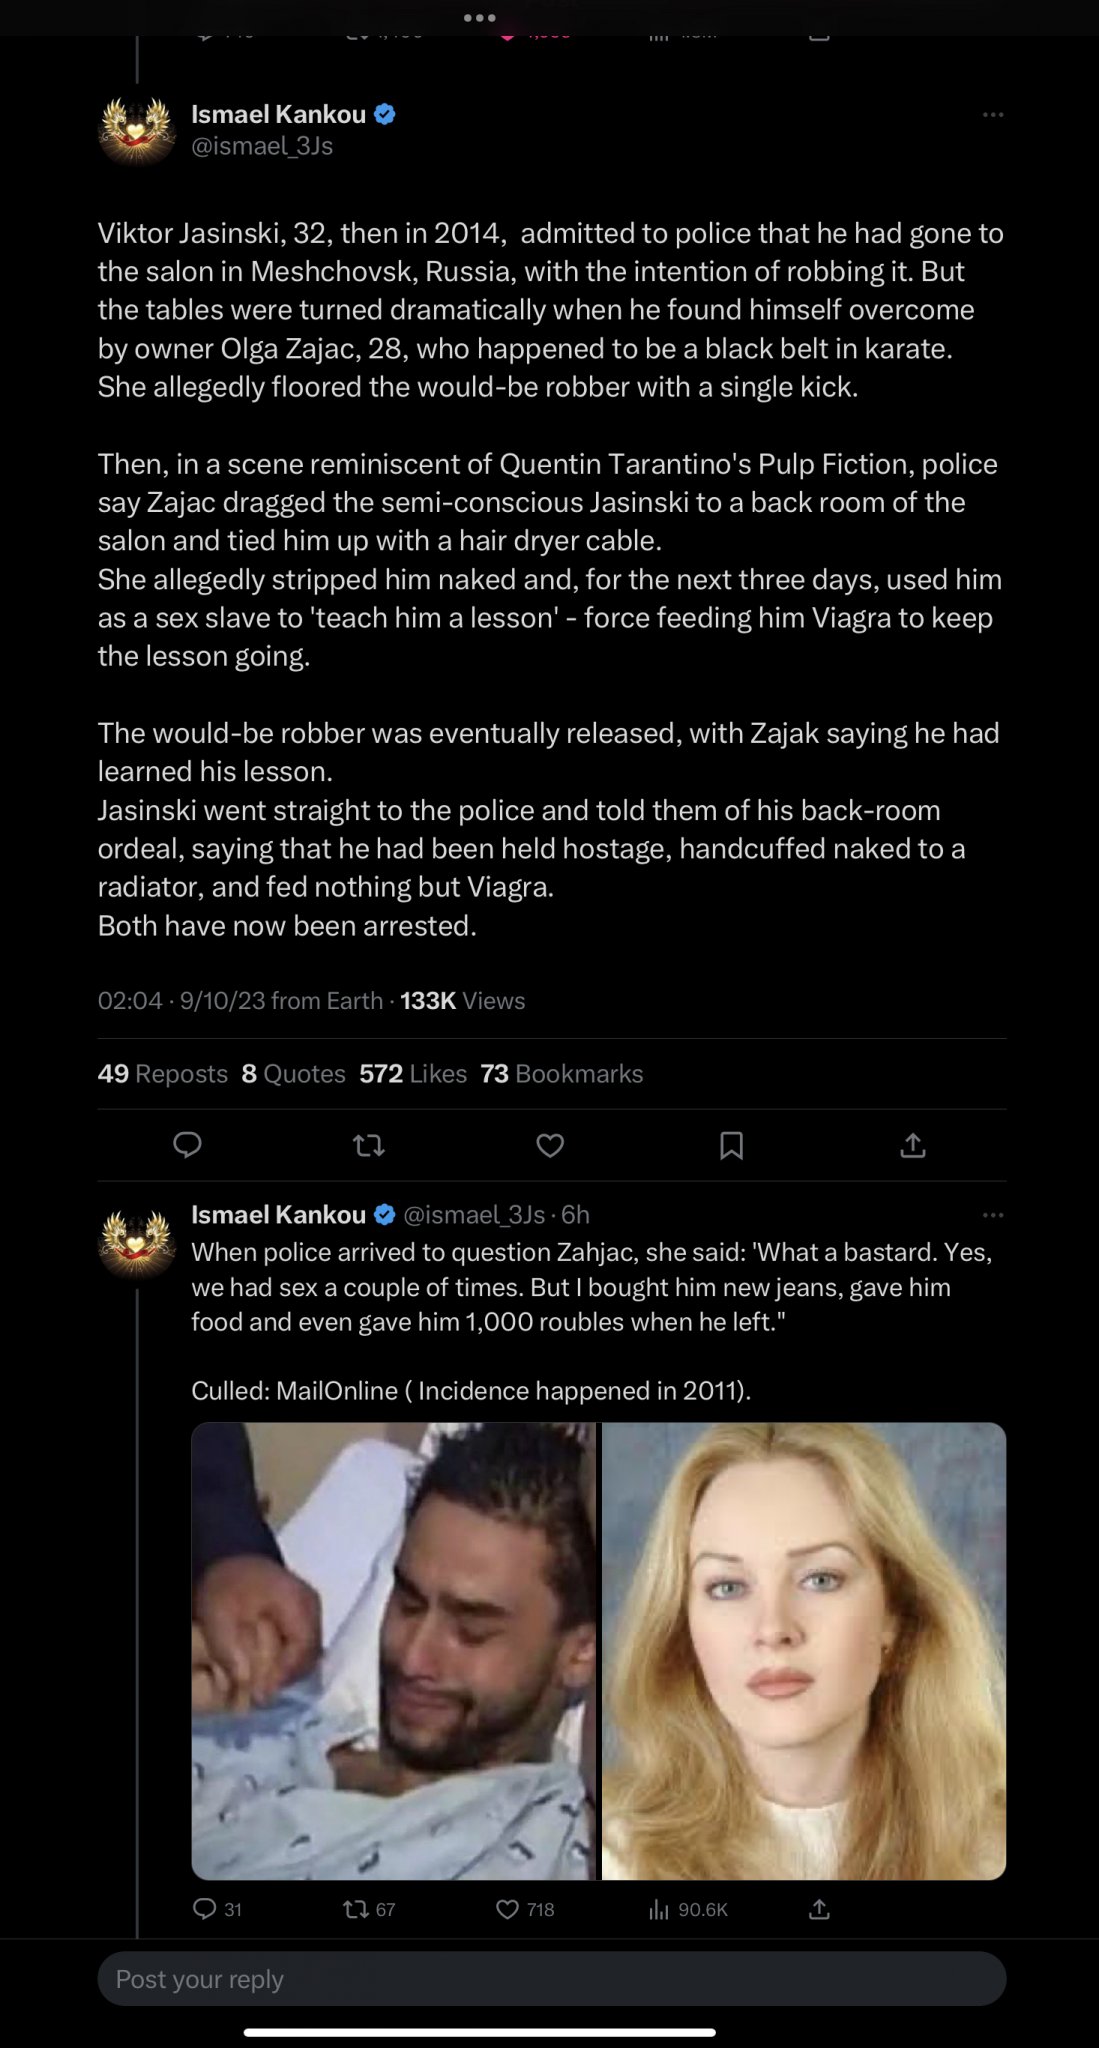Open the @ismael_3Js handle on main post
The width and height of the screenshot is (1099, 2048).
262,146
